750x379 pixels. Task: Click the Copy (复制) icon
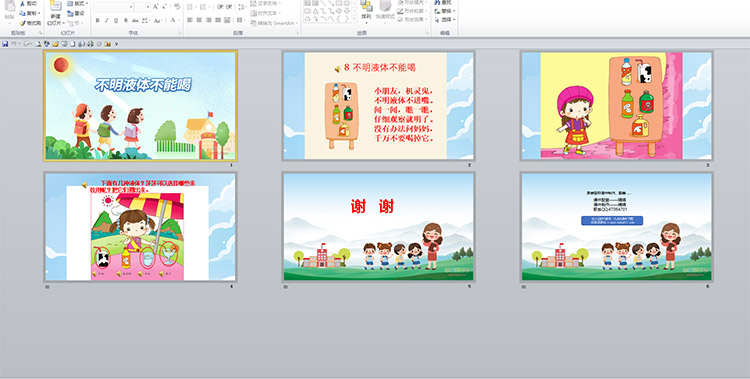coord(22,13)
